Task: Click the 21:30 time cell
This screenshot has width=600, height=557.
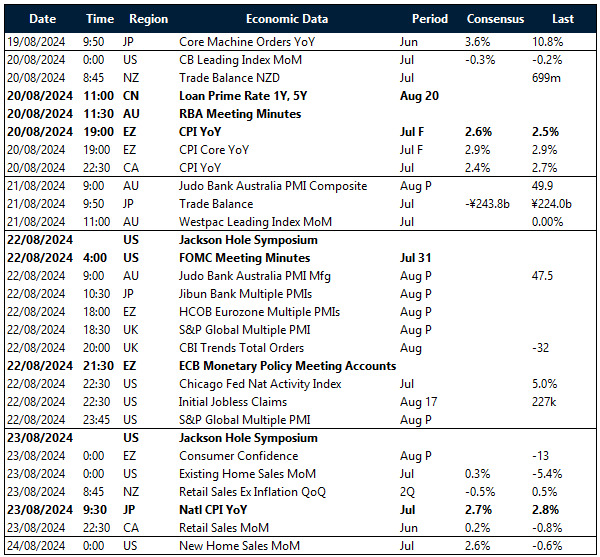Action: [98, 365]
